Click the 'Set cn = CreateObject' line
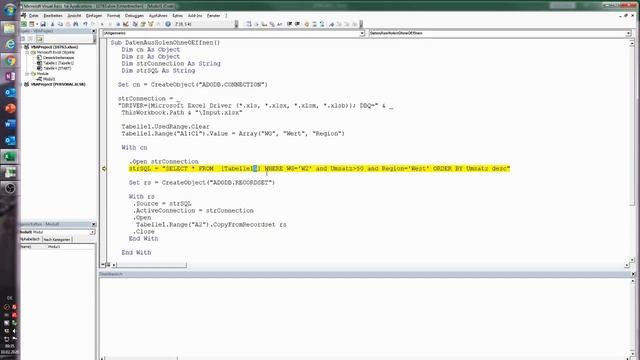This screenshot has width=640, height=360. 193,84
